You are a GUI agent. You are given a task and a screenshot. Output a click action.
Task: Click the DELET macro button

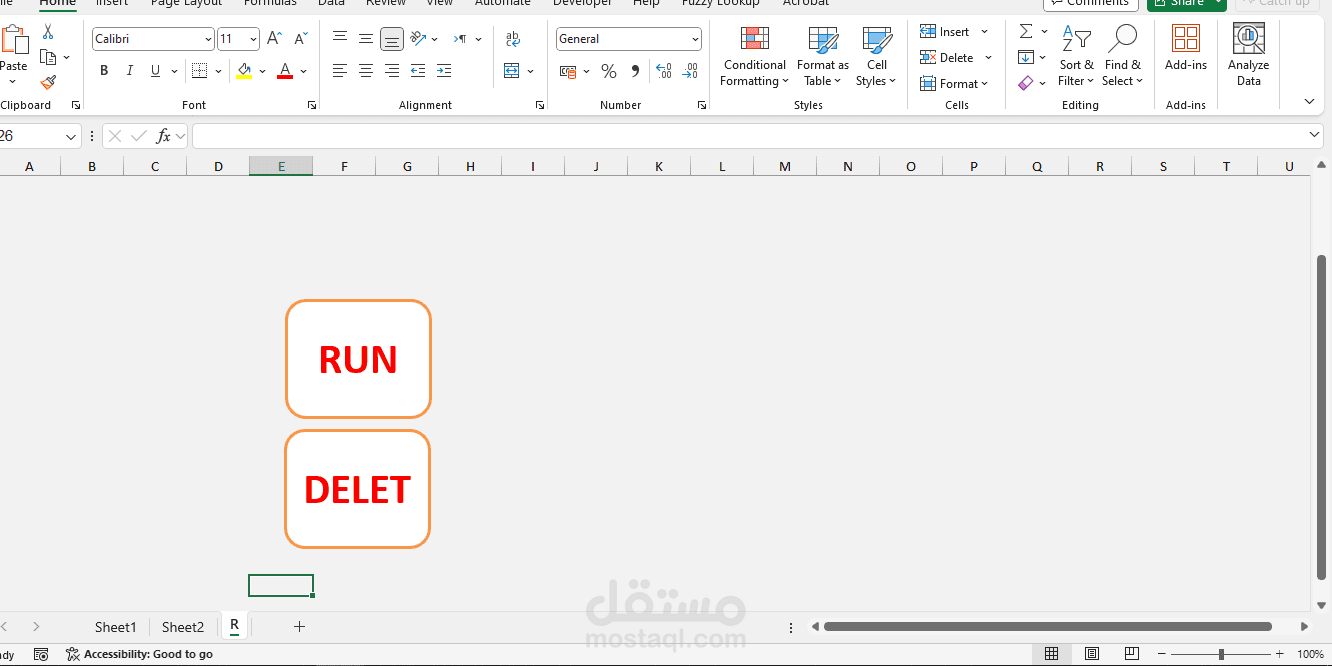357,489
